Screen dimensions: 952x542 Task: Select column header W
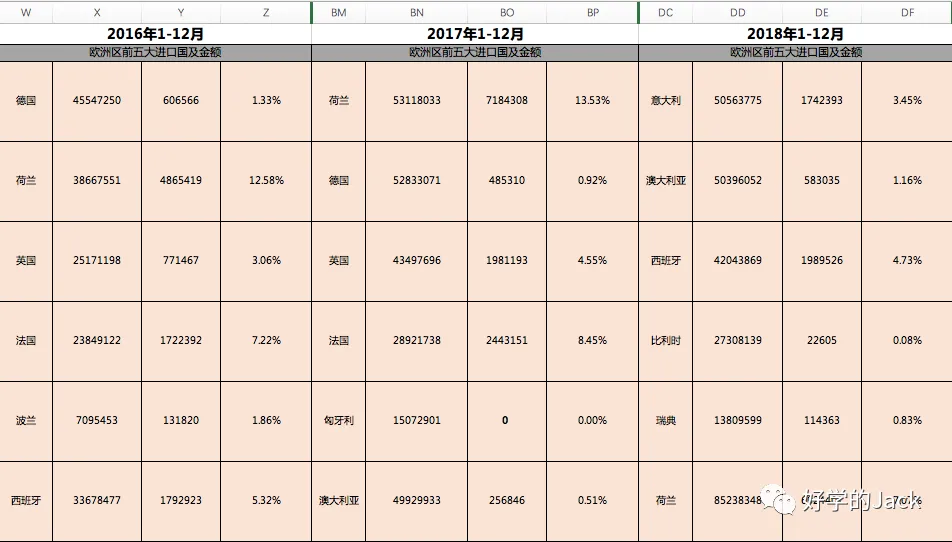click(26, 13)
